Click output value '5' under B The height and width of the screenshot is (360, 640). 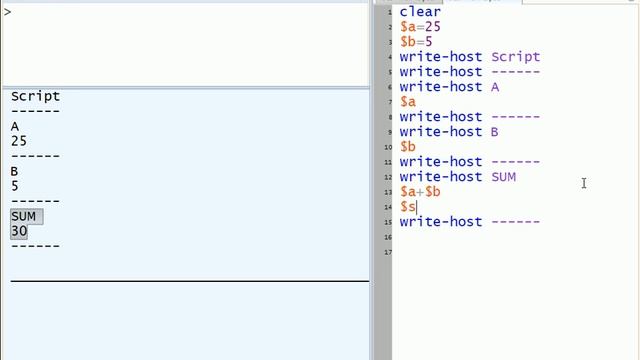(x=15, y=186)
